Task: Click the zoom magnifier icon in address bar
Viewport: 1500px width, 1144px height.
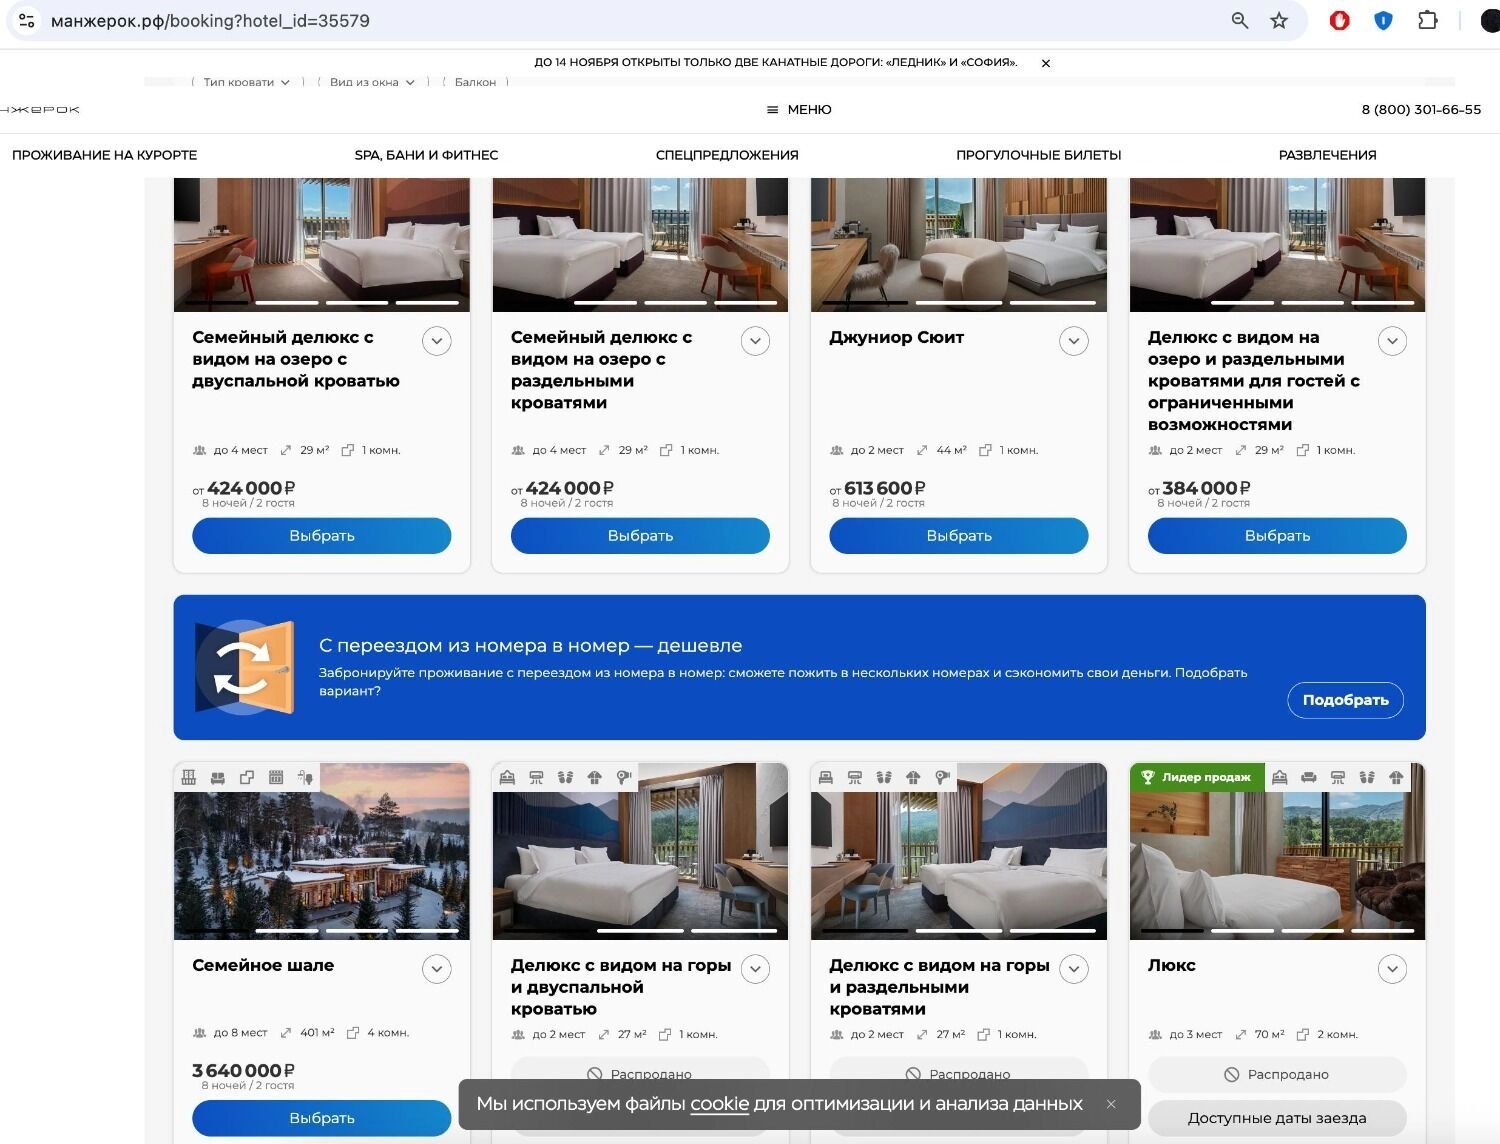Action: 1240,21
